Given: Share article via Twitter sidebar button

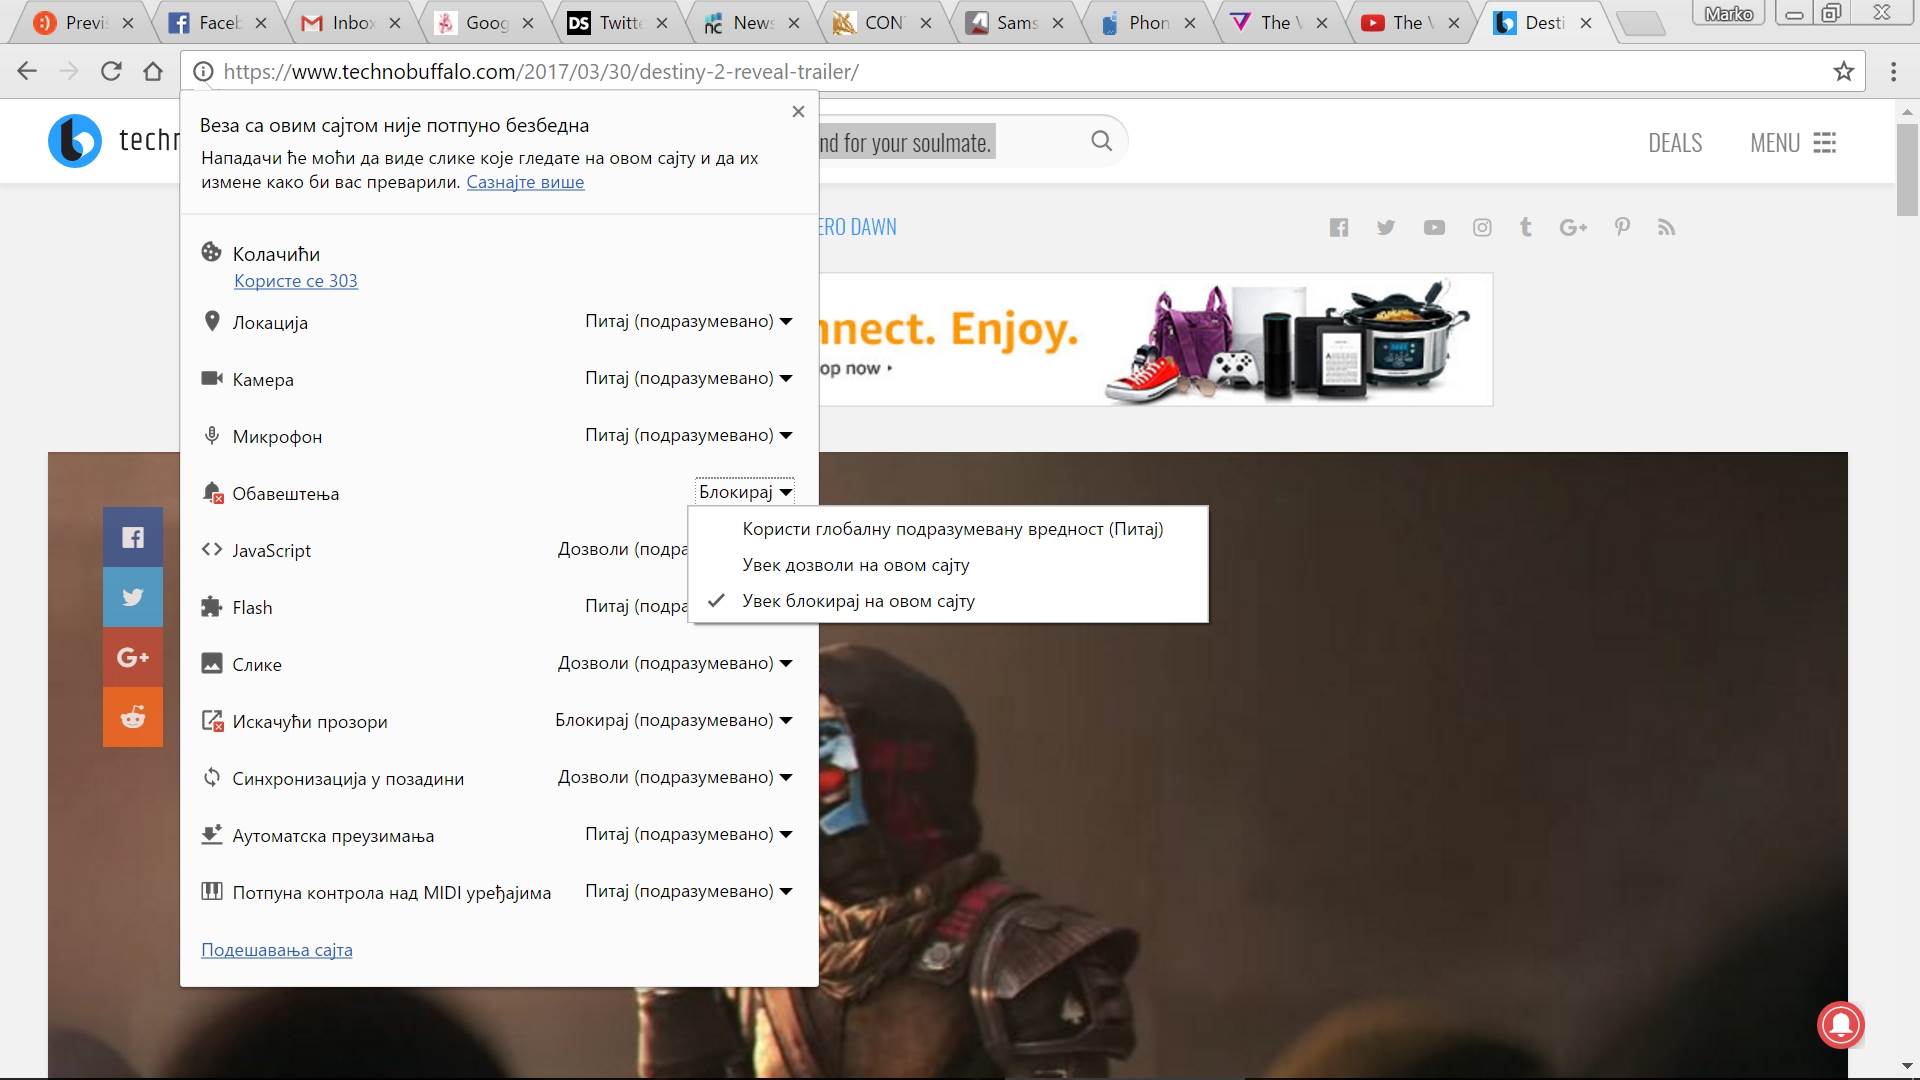Looking at the screenshot, I should 133,597.
